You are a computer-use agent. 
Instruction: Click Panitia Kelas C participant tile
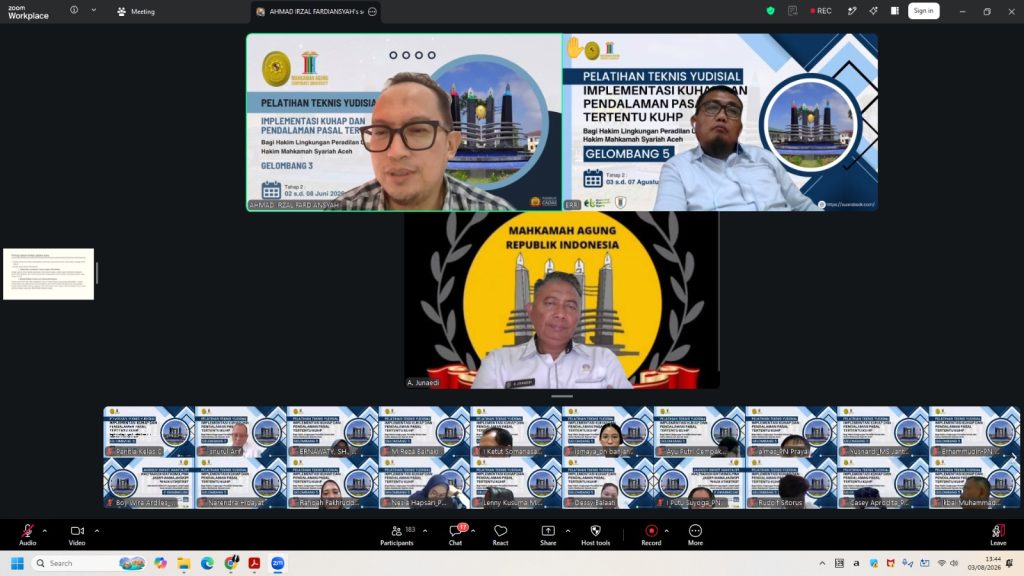tap(149, 432)
